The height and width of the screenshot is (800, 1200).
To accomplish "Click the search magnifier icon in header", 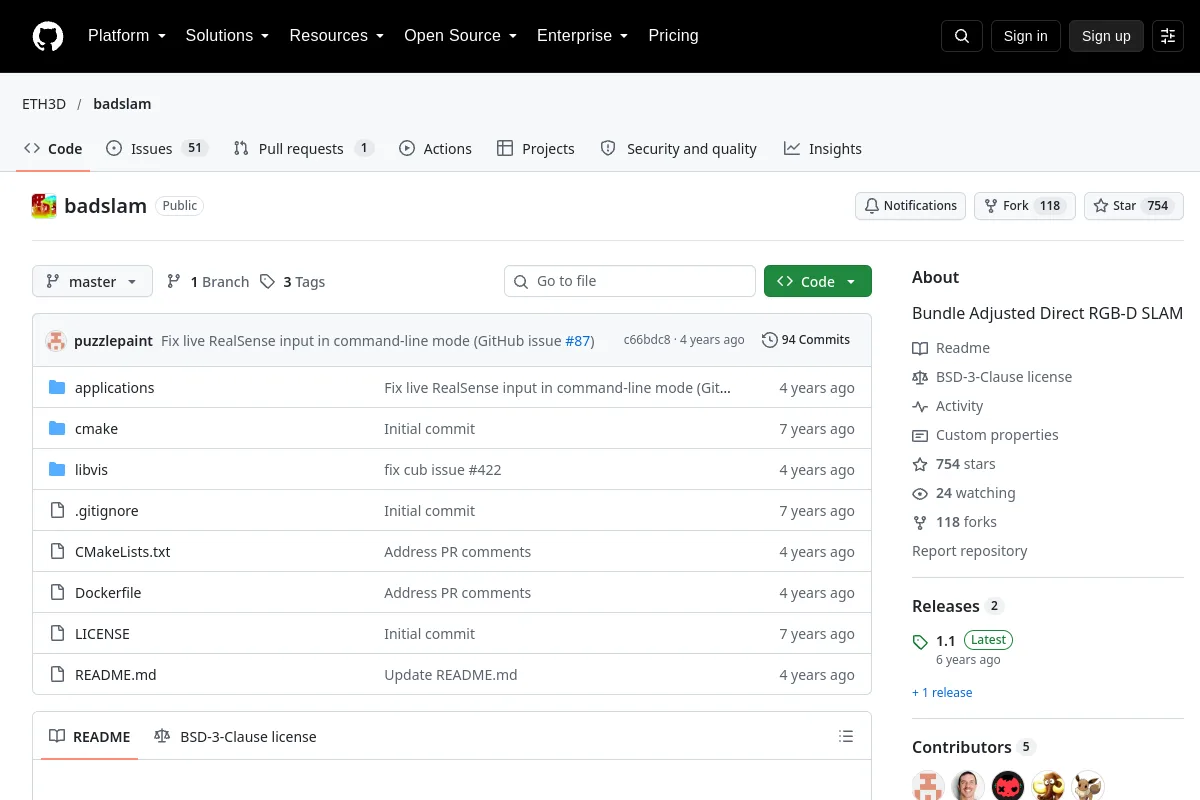I will pos(962,36).
